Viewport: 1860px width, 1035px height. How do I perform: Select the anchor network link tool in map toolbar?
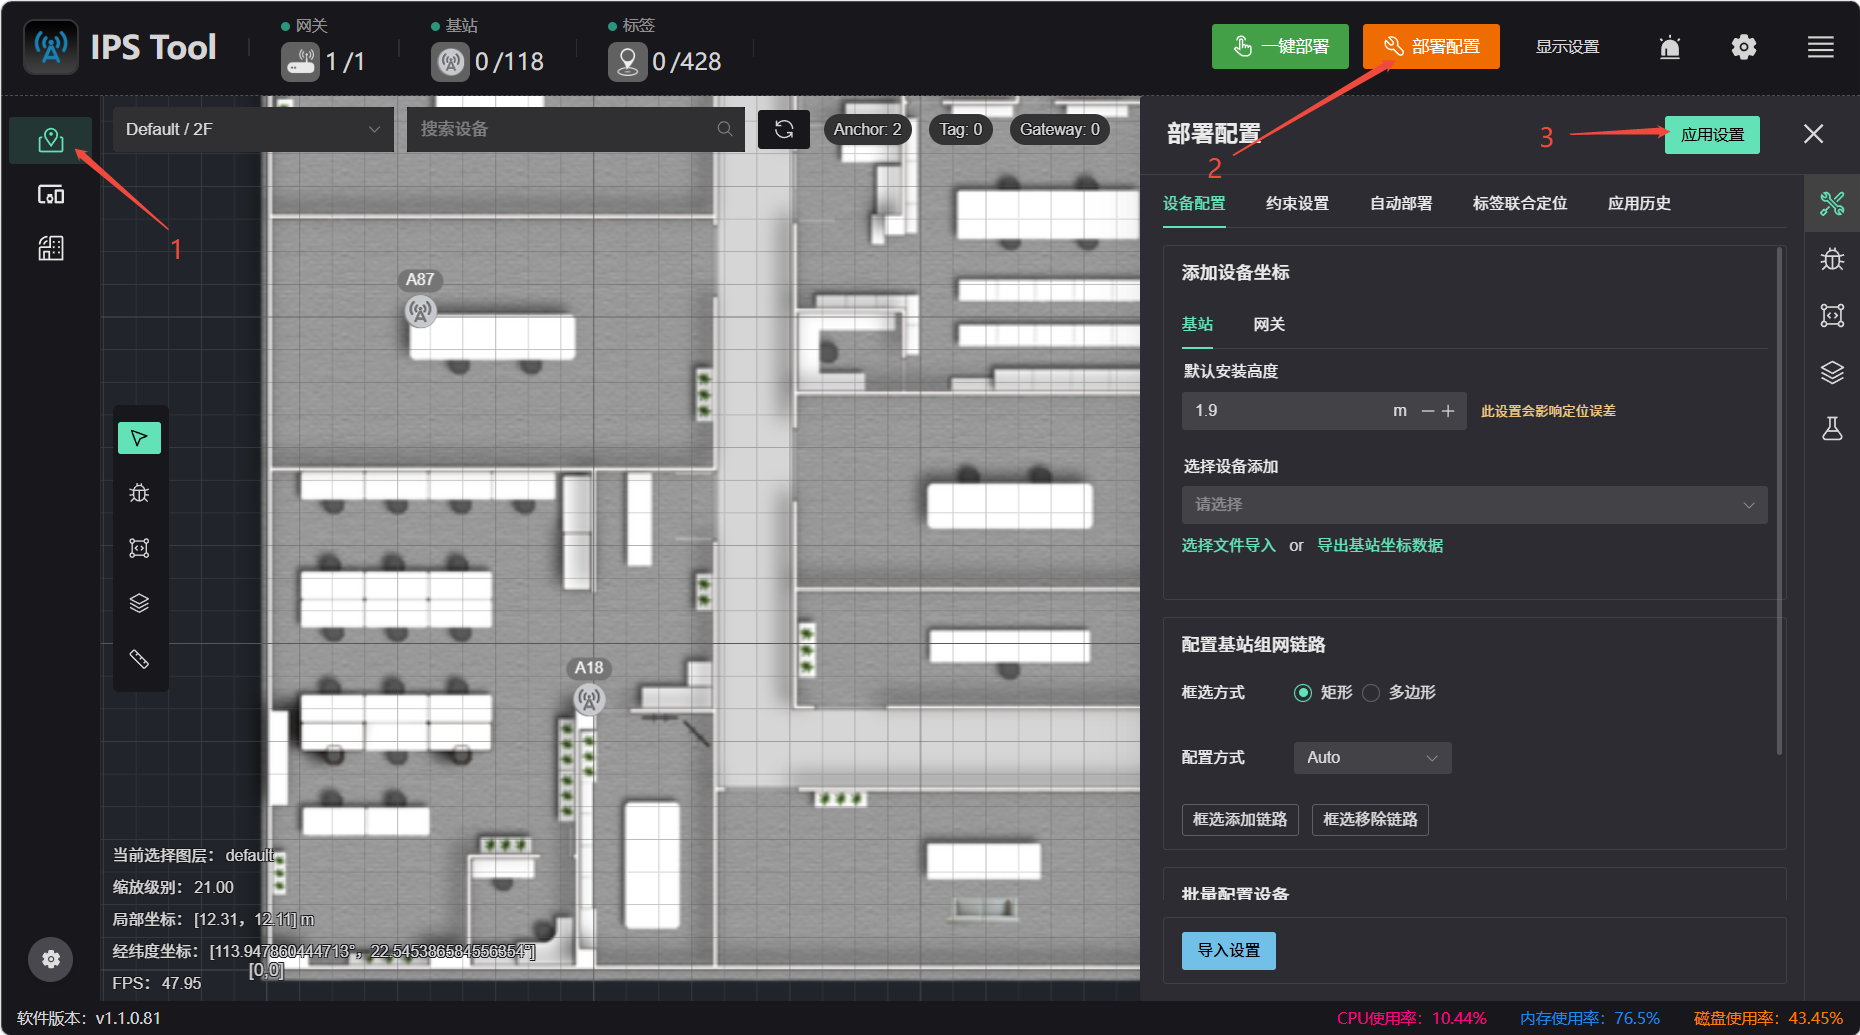click(139, 548)
